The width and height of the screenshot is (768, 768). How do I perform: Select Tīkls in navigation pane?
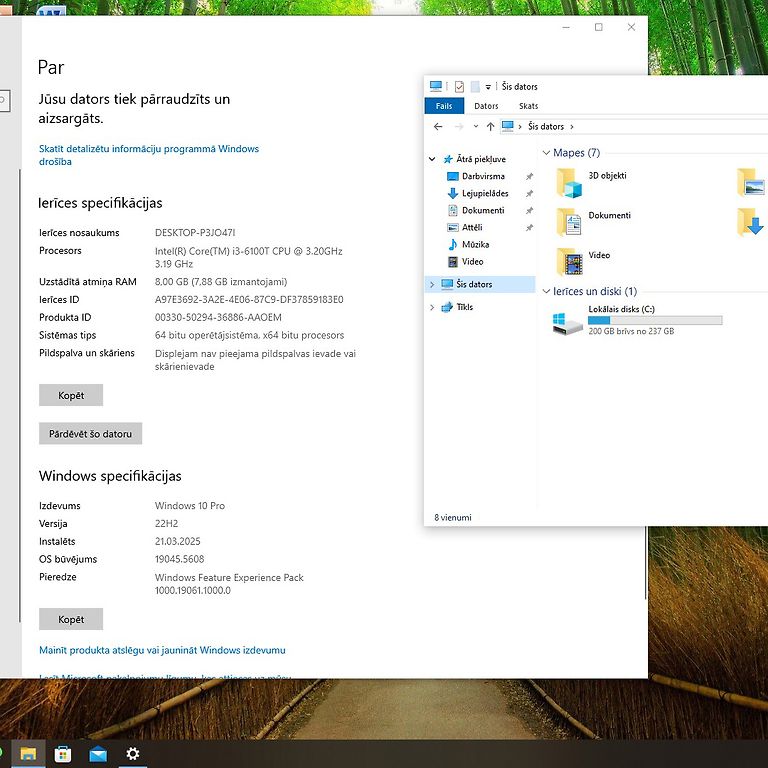(x=464, y=307)
